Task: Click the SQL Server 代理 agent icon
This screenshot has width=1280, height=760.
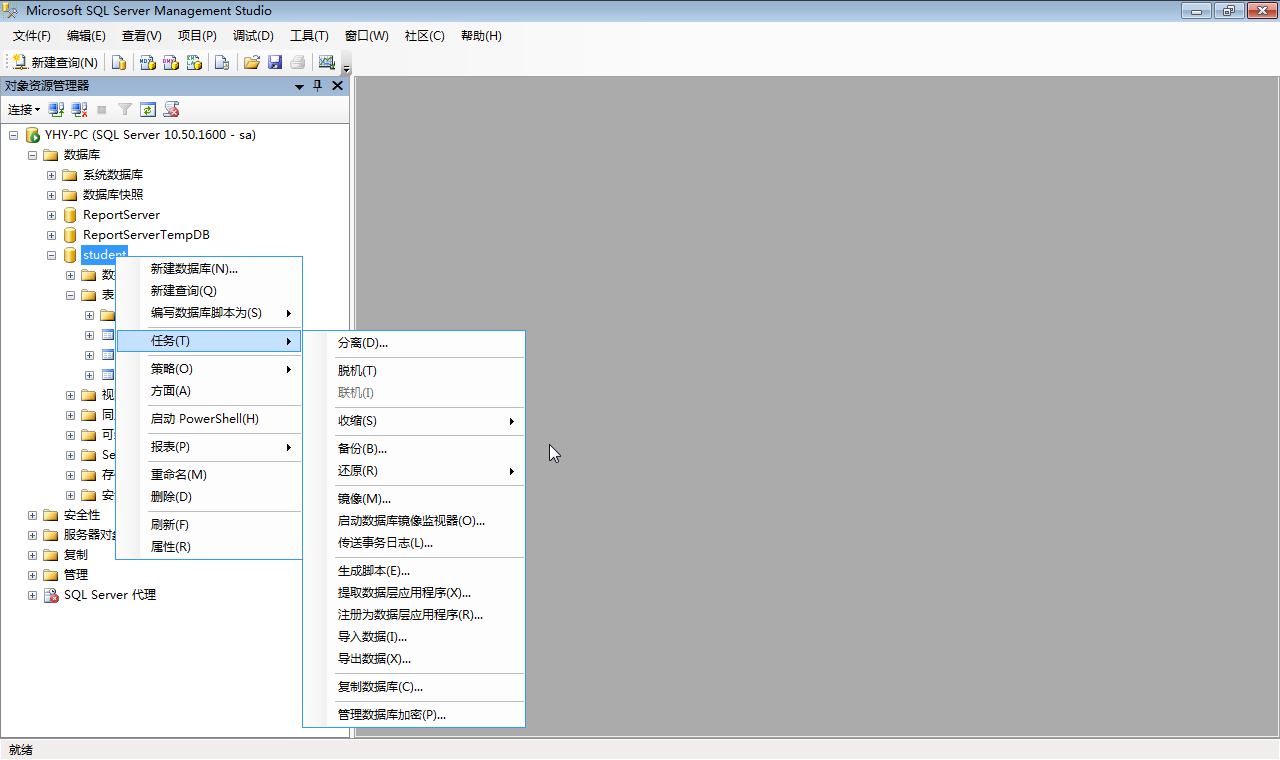Action: [51, 595]
